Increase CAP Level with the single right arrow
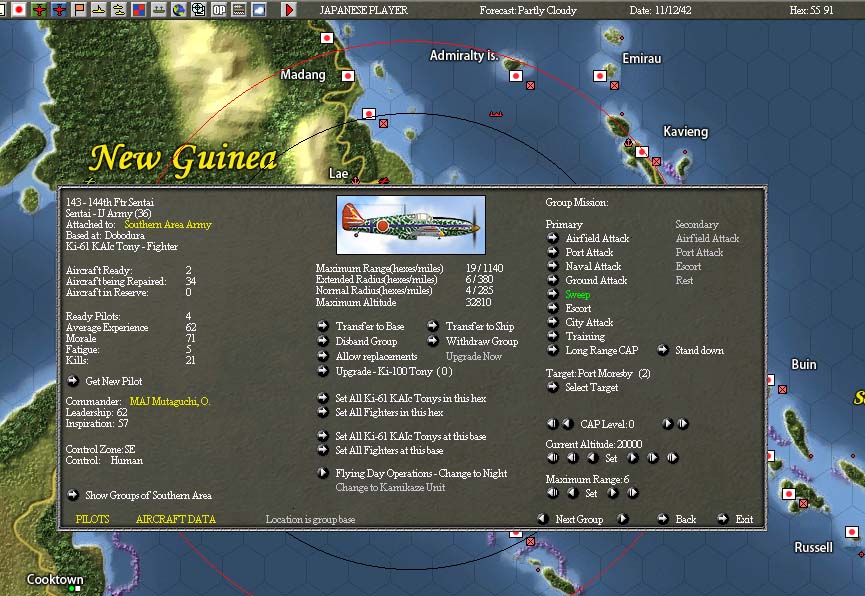Viewport: 865px width, 596px height. [668, 424]
